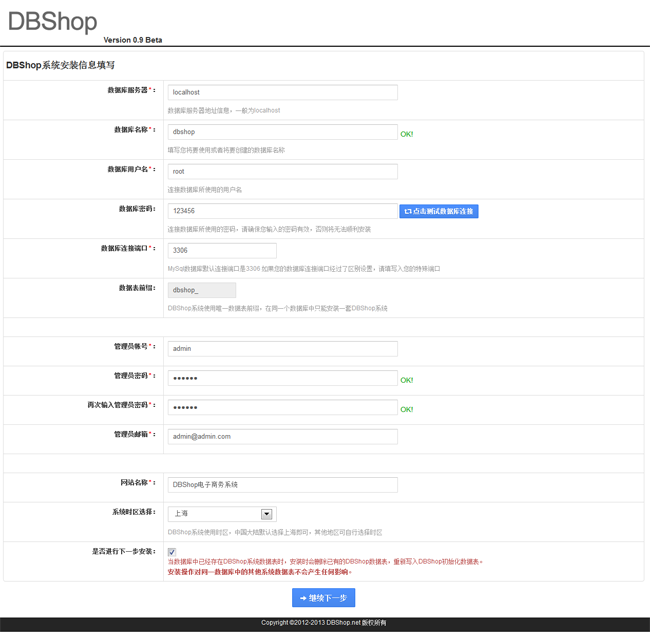Click the database name field containing dbshop
The width and height of the screenshot is (650, 637).
(x=282, y=132)
